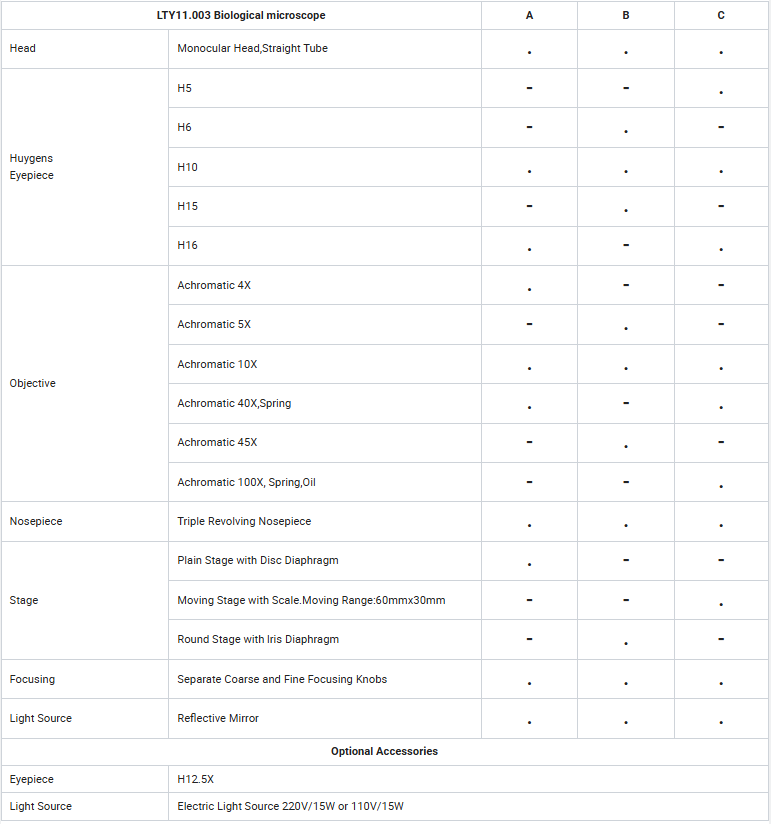
Task: Click the LTY11.003 Biological microscope header
Action: [x=241, y=15]
